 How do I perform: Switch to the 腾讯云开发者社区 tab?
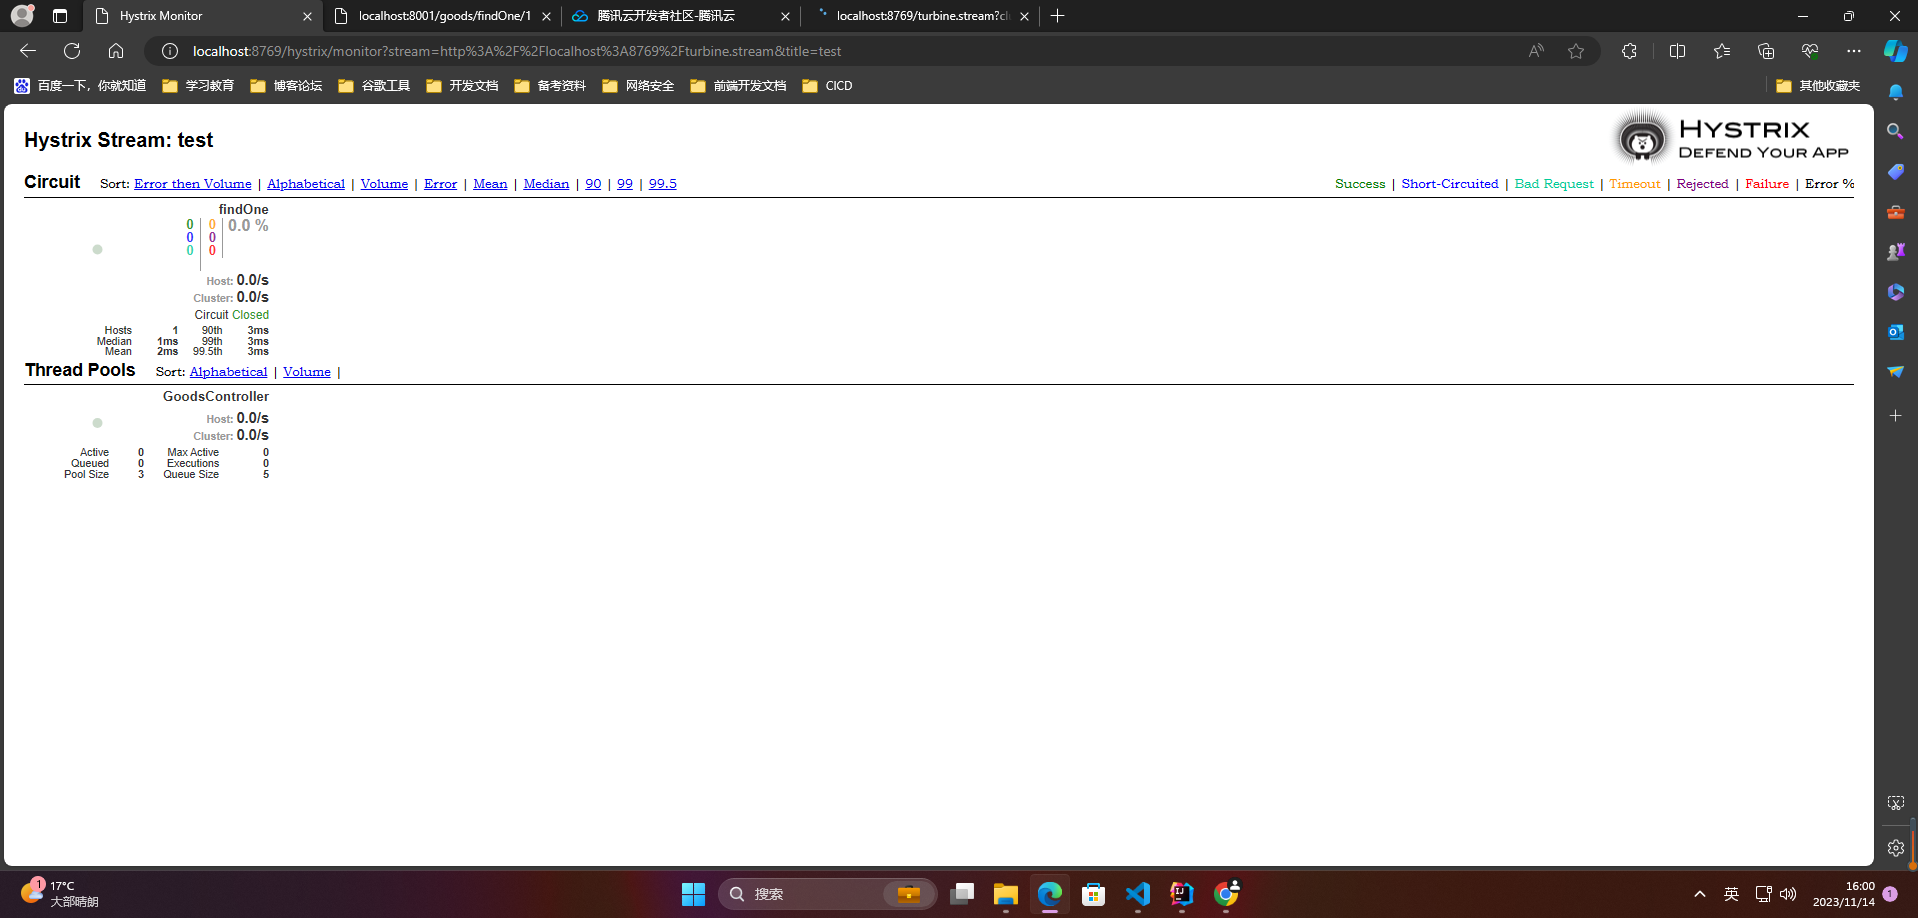pos(681,16)
